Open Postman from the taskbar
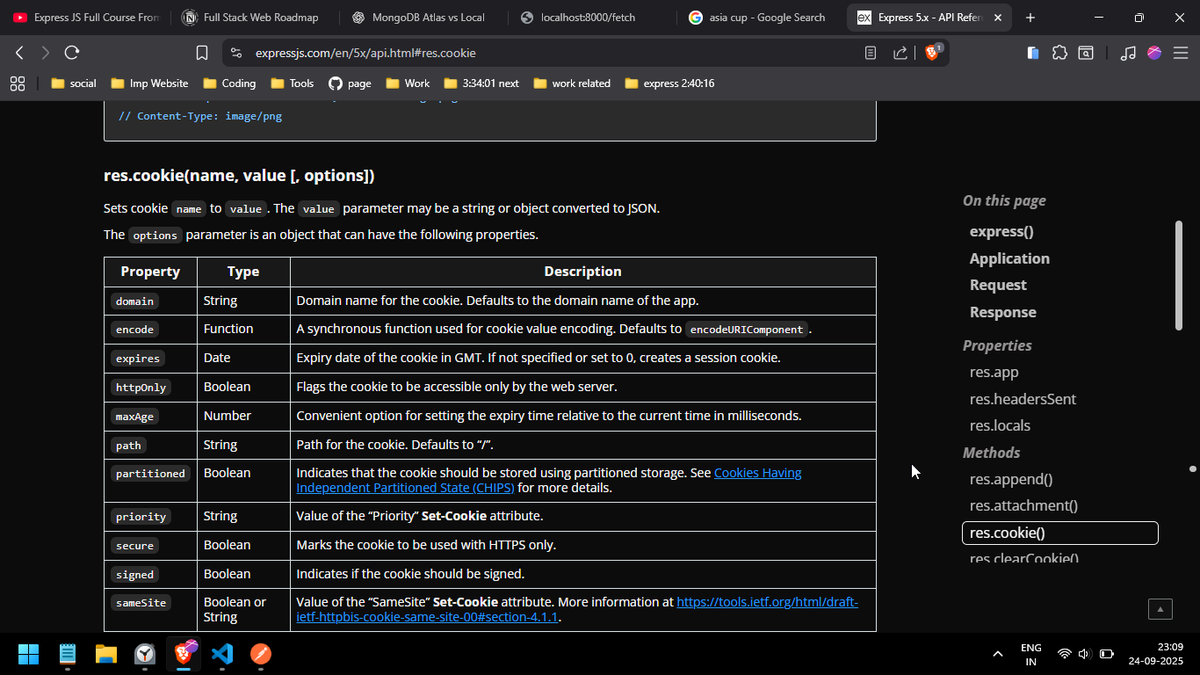The width and height of the screenshot is (1200, 675). (x=260, y=654)
